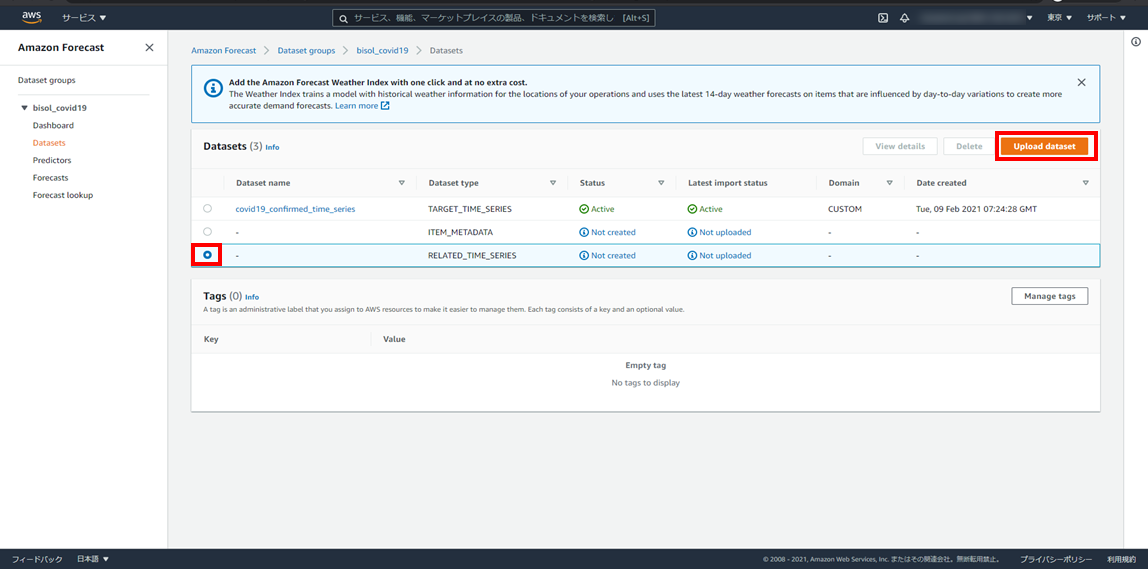Image resolution: width=1148 pixels, height=569 pixels.
Task: Click the Upload dataset button
Action: [x=1044, y=146]
